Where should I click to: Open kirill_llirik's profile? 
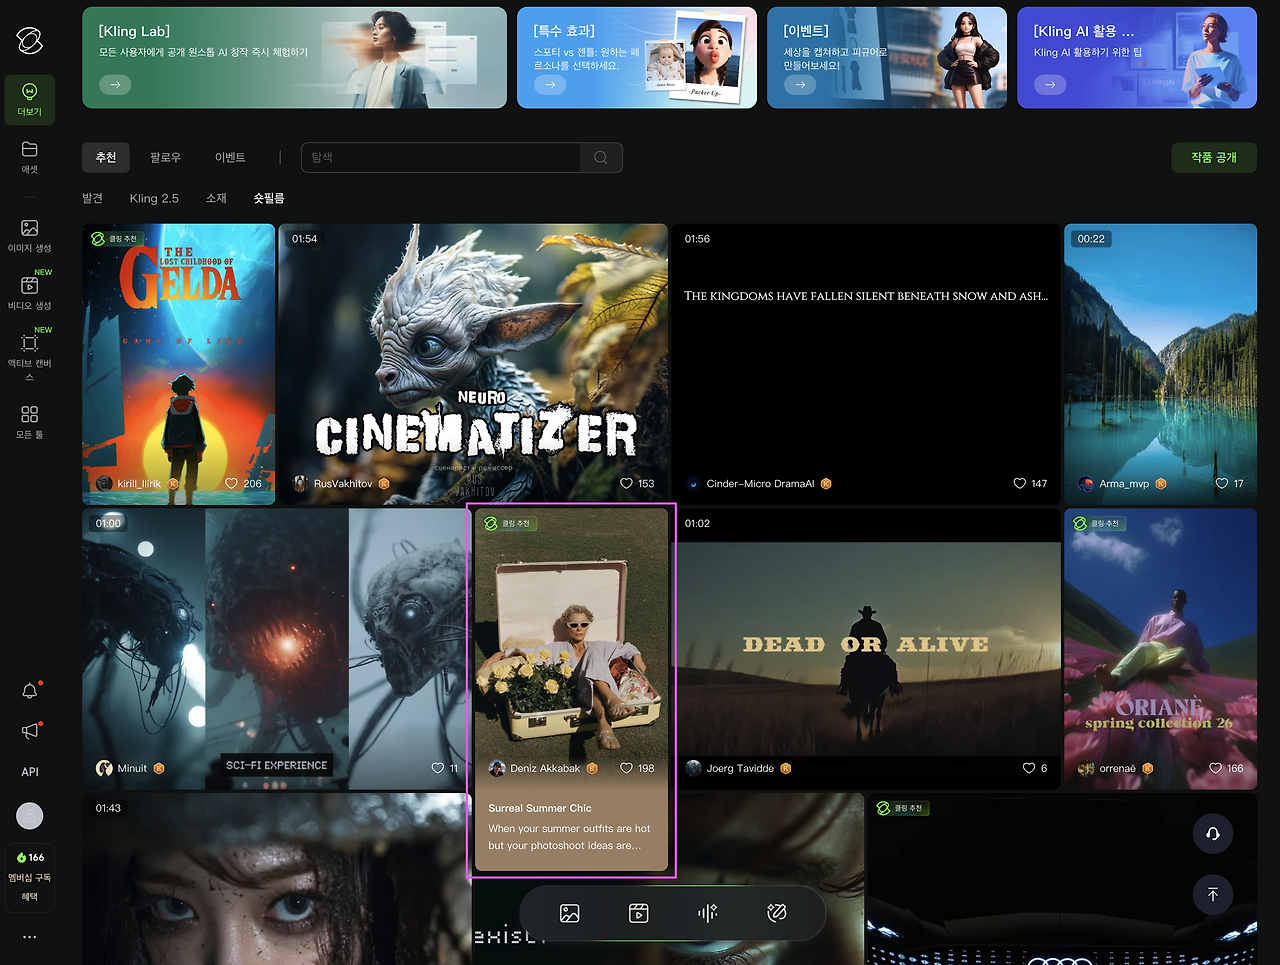[138, 483]
